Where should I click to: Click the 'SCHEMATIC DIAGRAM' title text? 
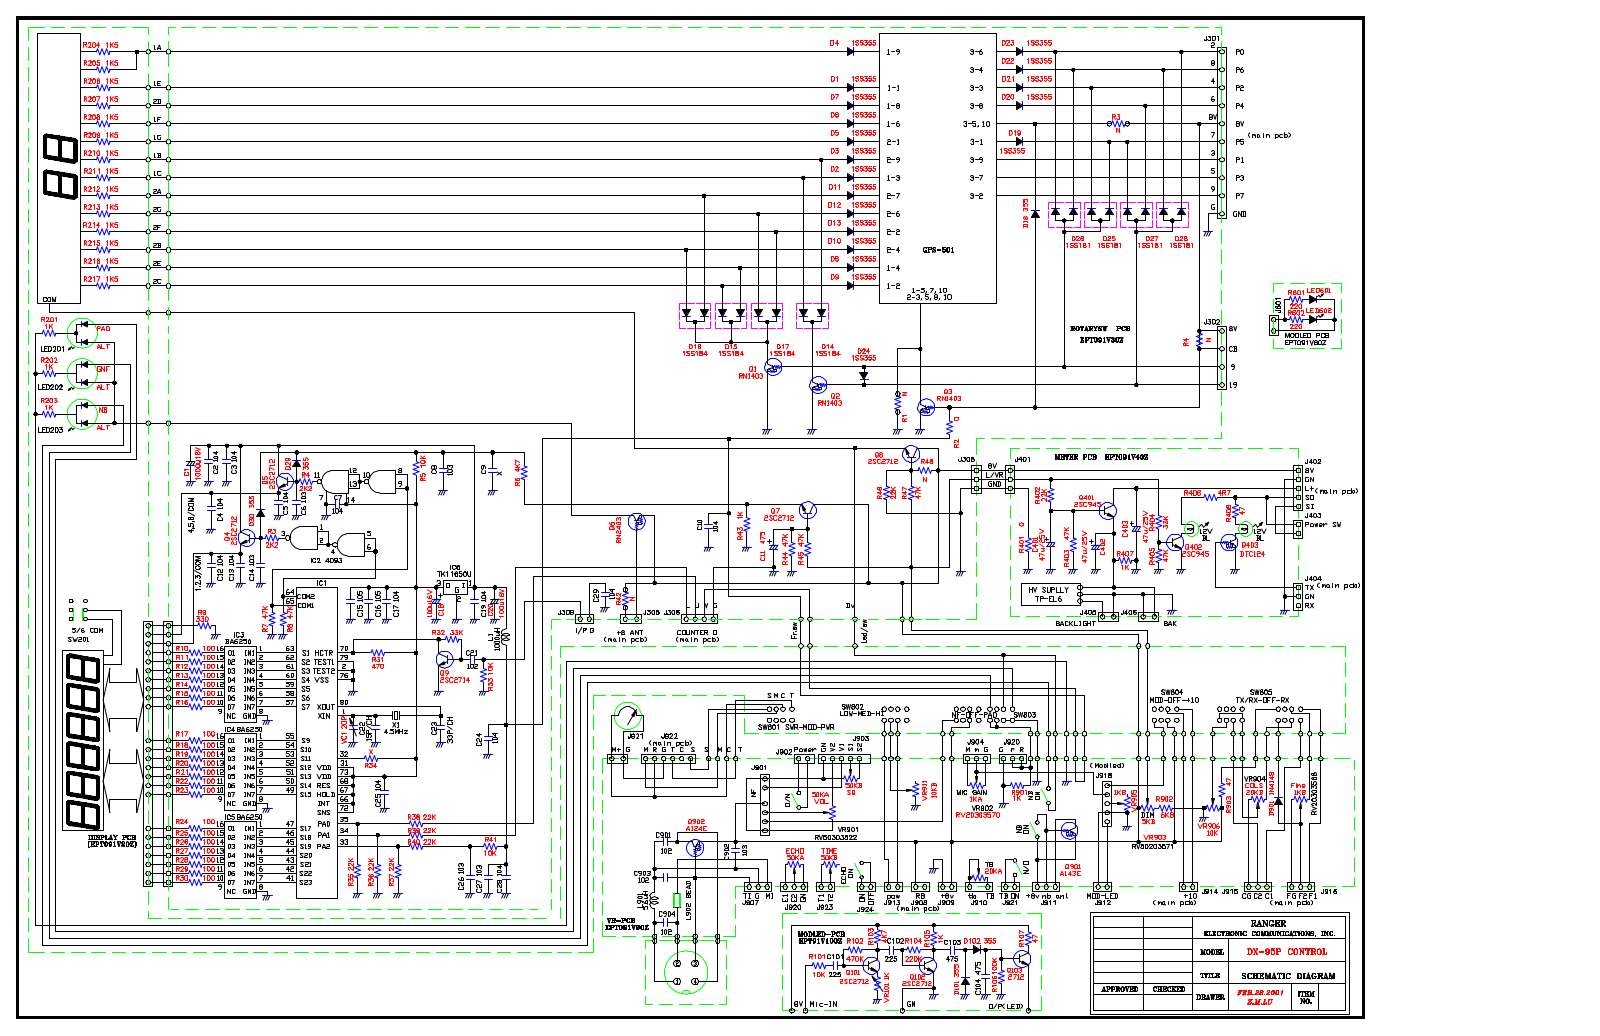(1288, 976)
